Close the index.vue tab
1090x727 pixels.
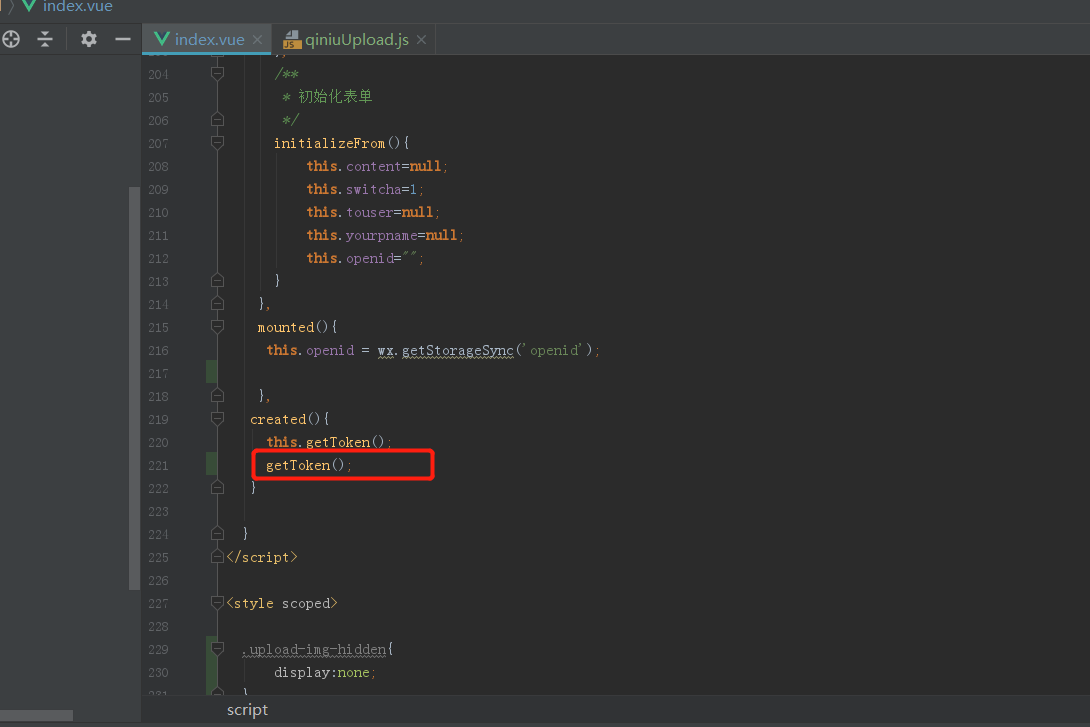pos(257,40)
